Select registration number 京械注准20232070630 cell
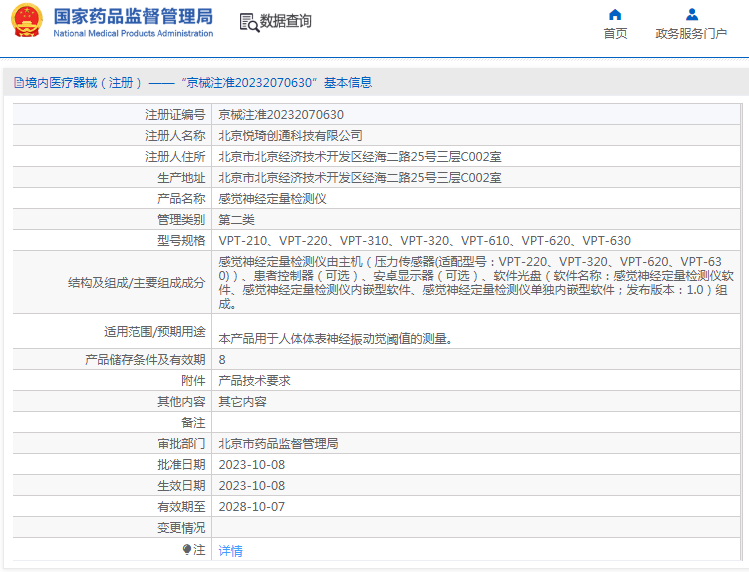The image size is (749, 572). pos(281,115)
